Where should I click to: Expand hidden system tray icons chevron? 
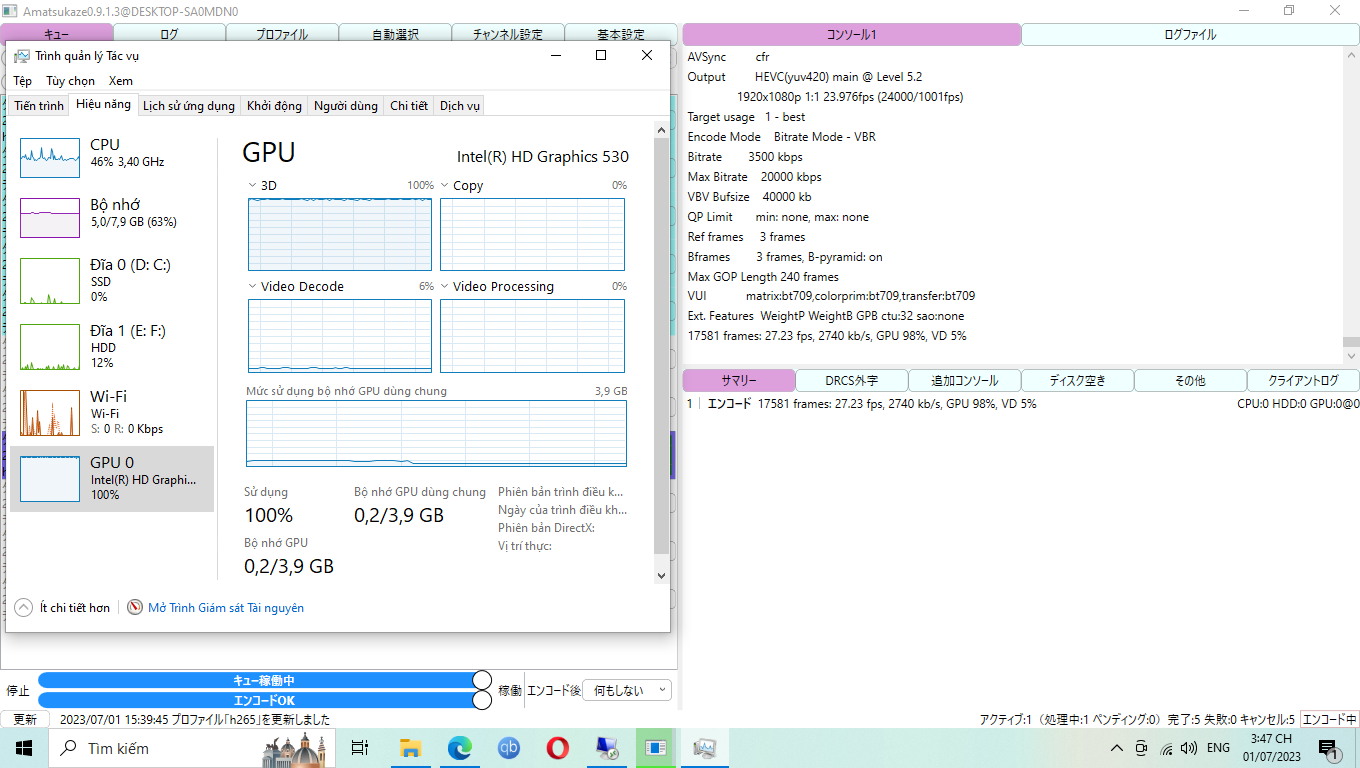point(1117,748)
